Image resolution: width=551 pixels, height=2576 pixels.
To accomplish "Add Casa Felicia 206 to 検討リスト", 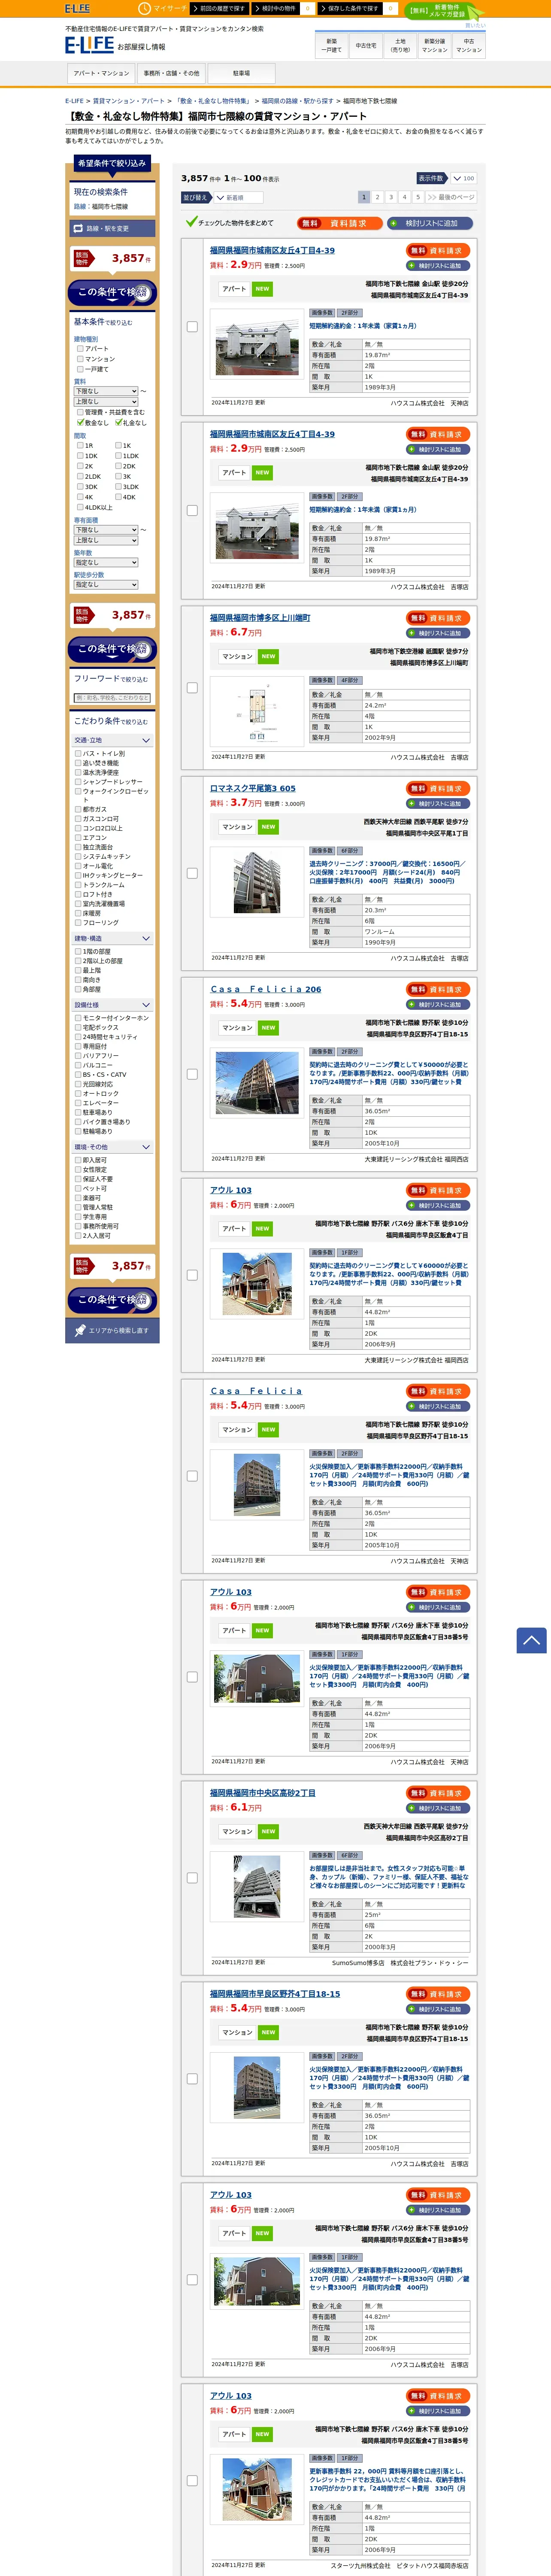I will click(438, 1004).
